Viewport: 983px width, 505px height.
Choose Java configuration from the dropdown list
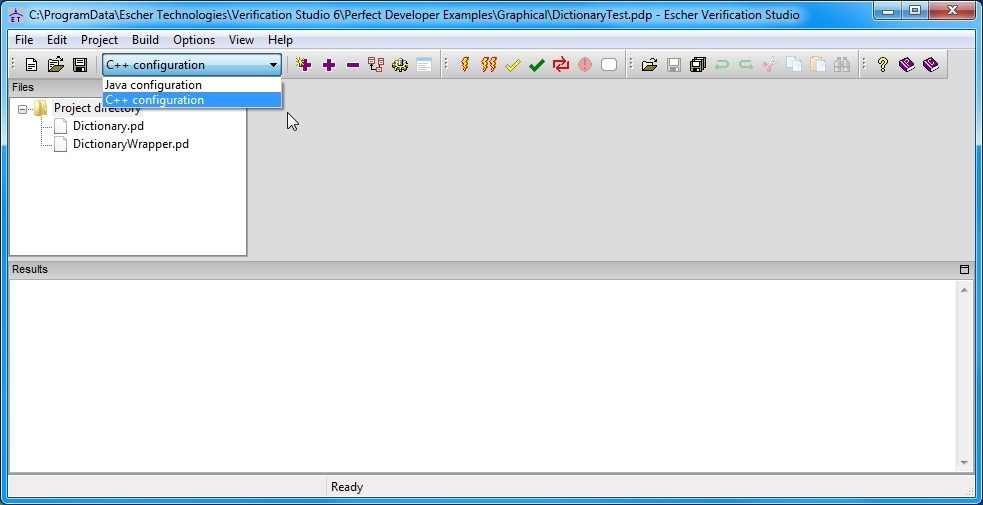[192, 85]
